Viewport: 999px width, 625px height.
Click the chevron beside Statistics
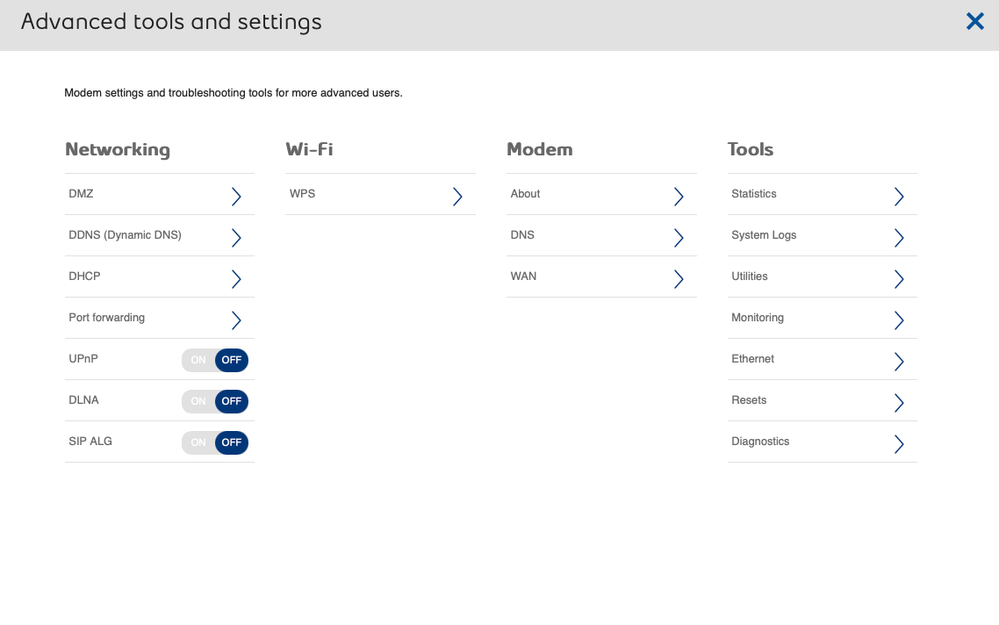898,196
